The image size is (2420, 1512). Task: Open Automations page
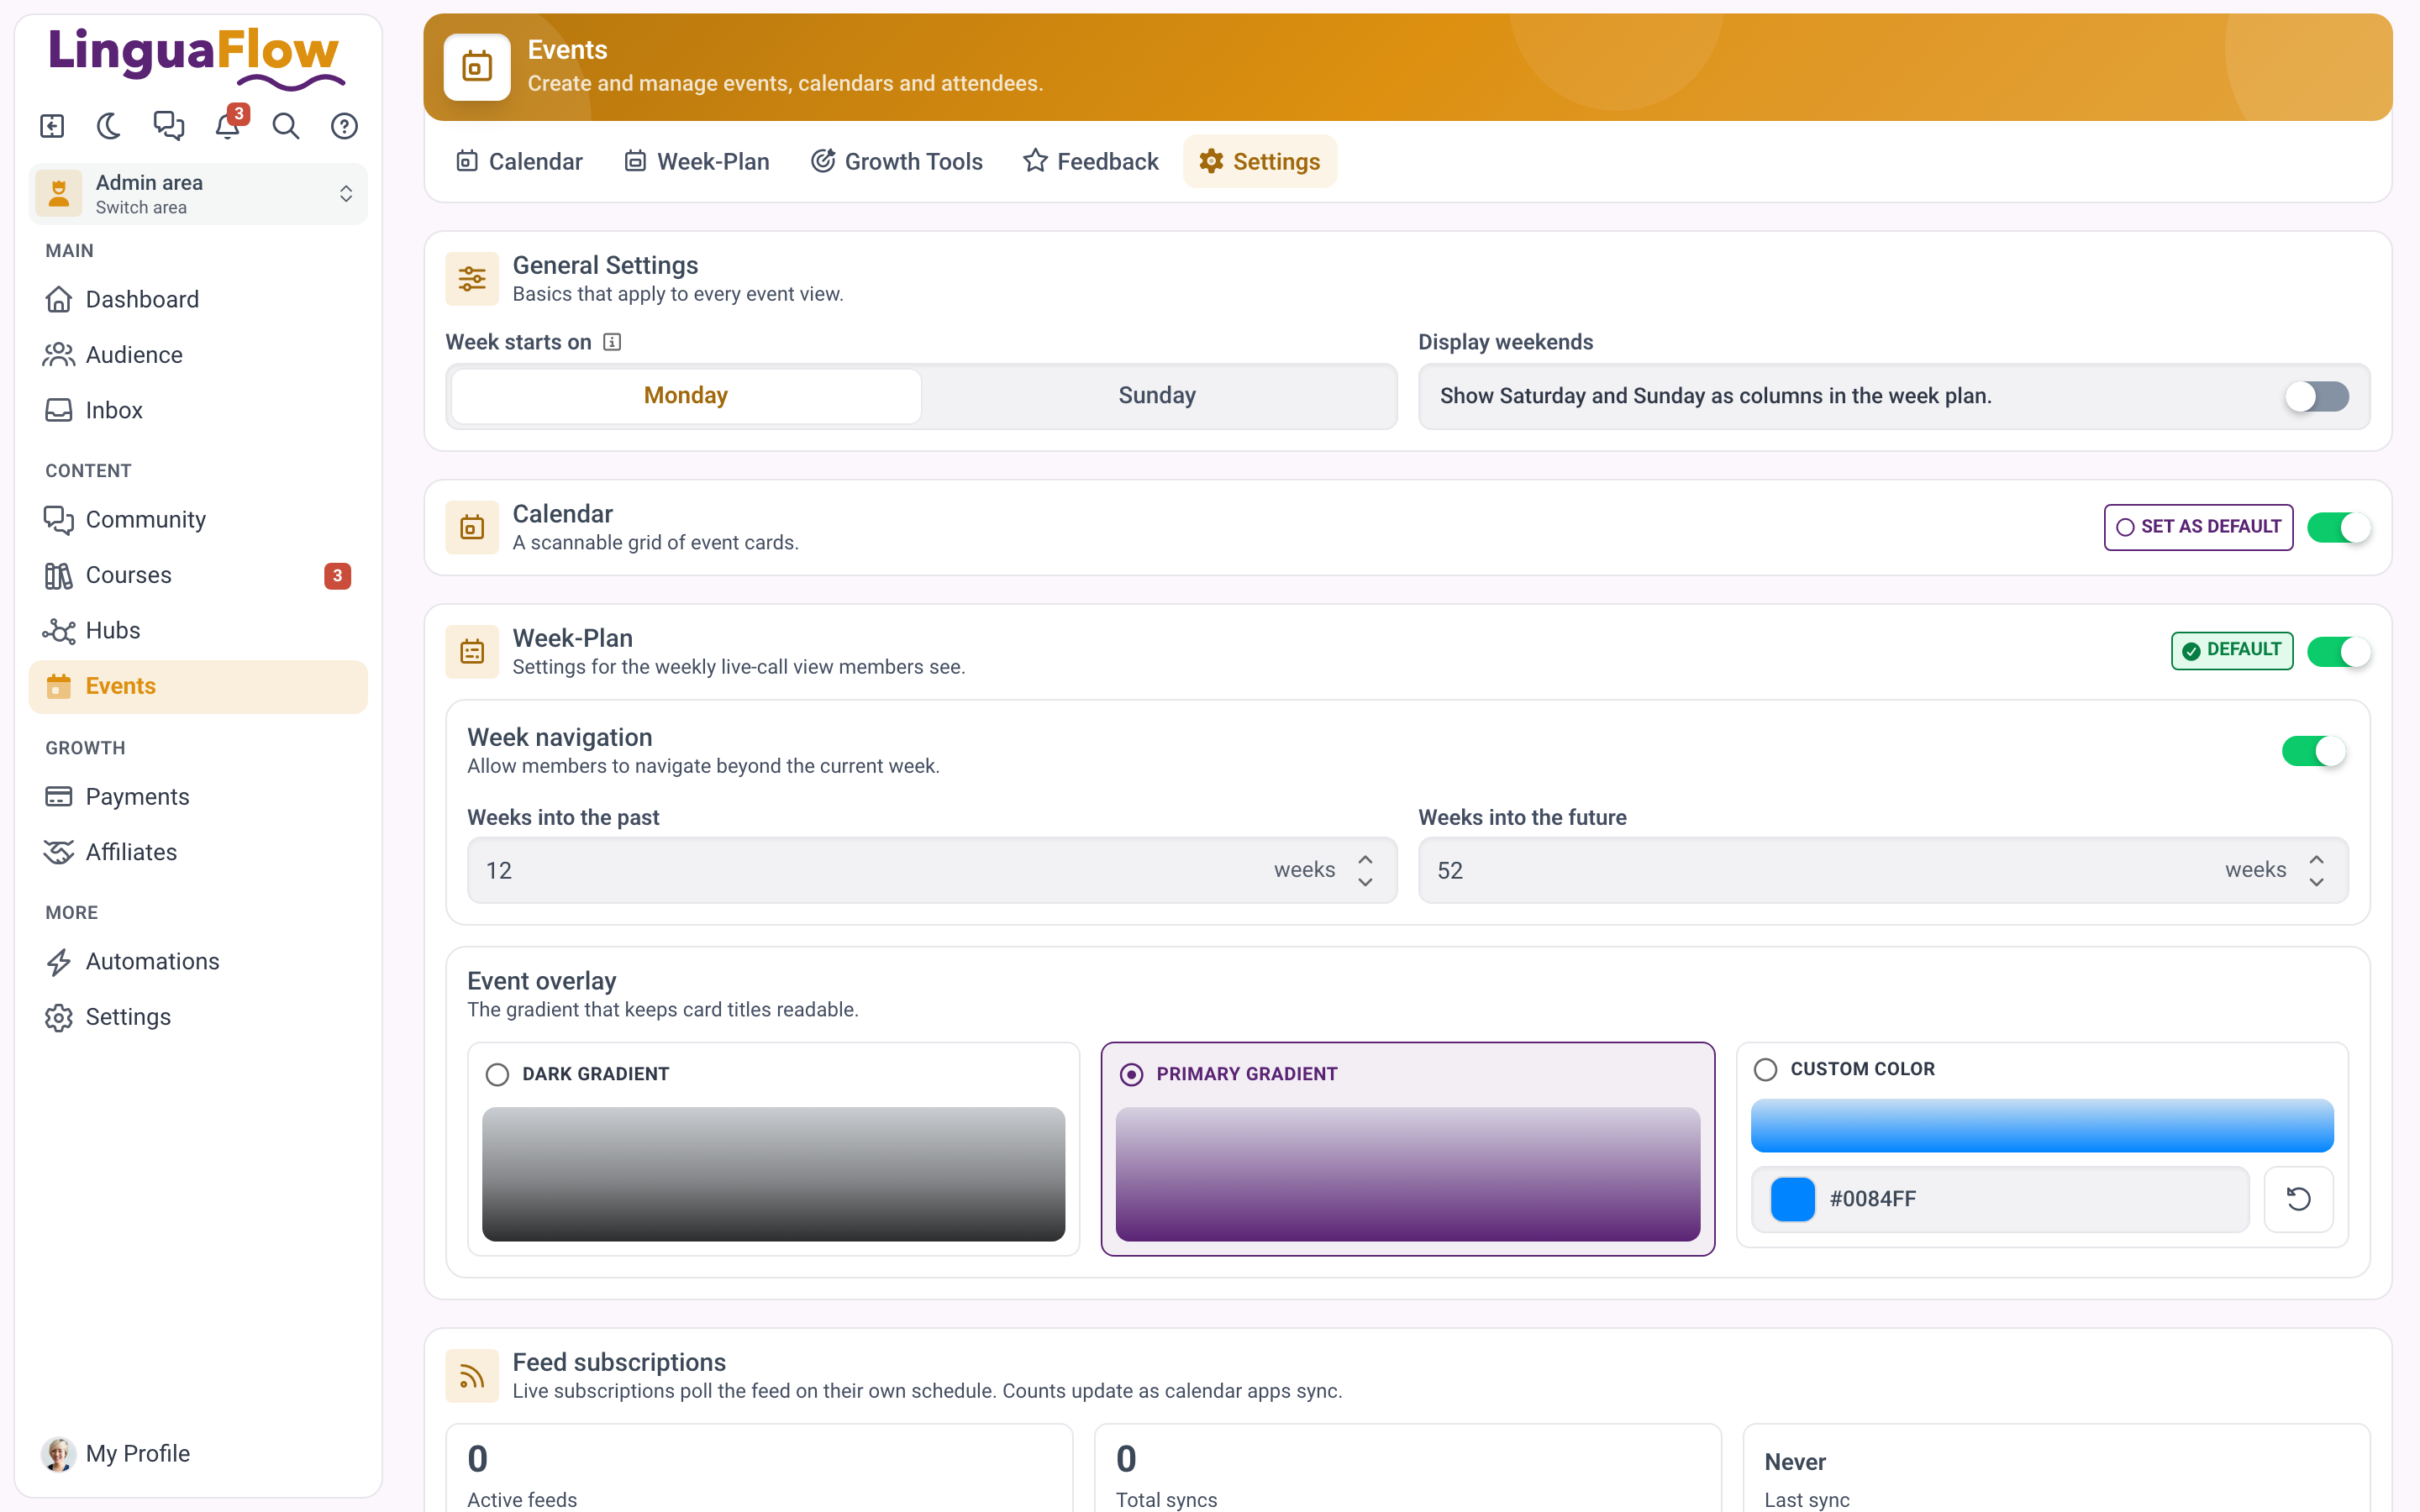198,961
